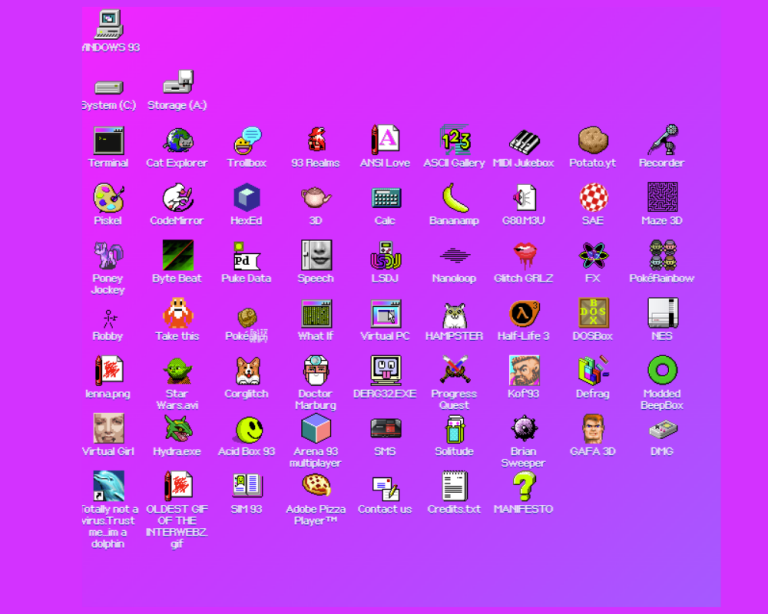This screenshot has height=614, width=768.
Task: Launch Acid Box 93 smiley icon
Action: (249, 429)
